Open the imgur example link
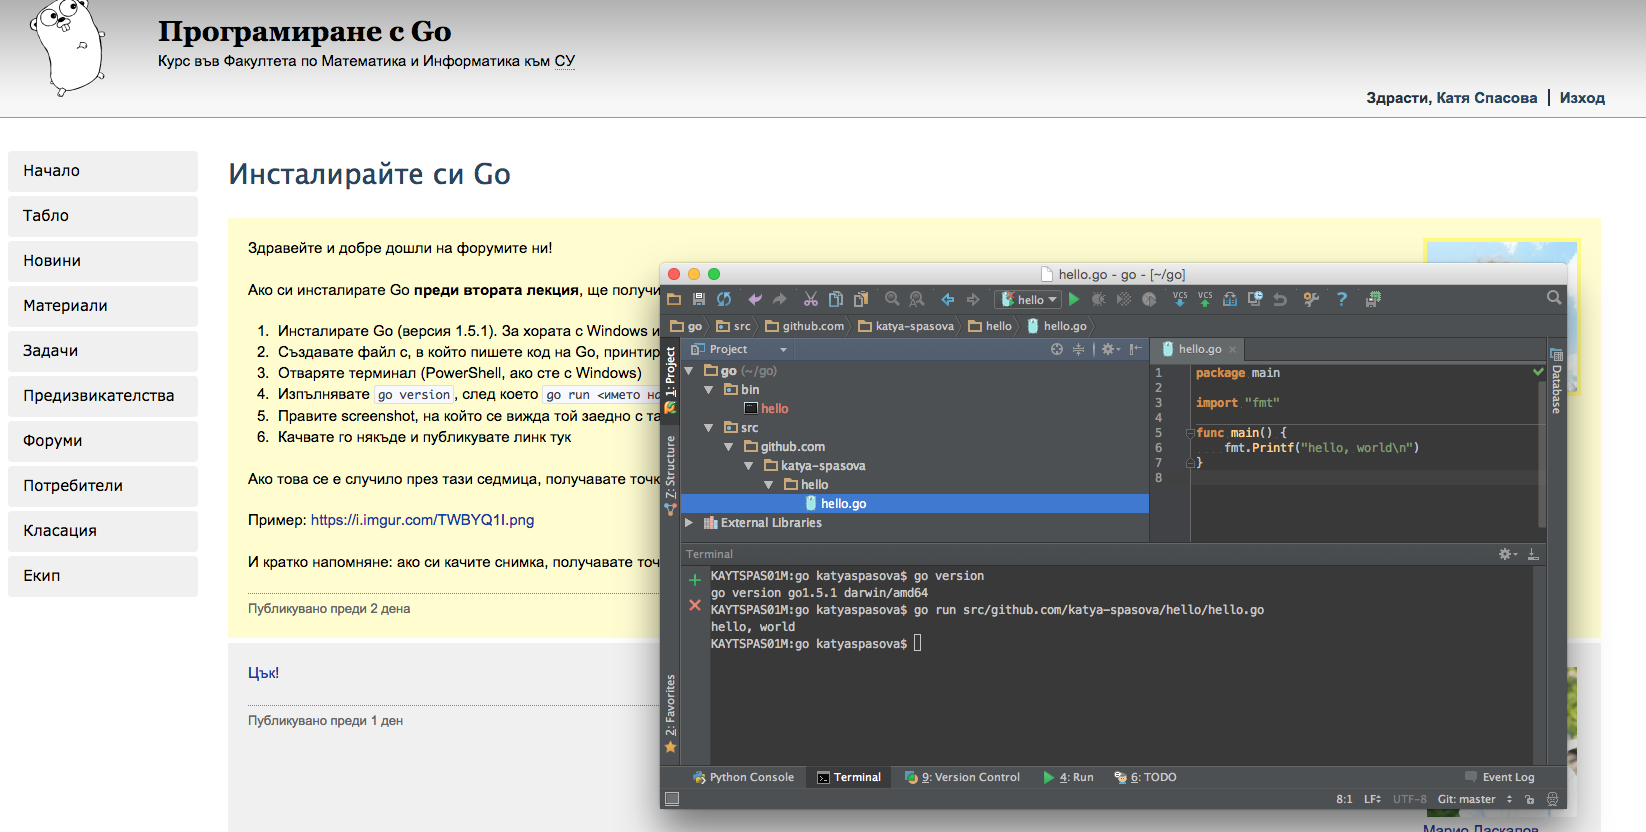The height and width of the screenshot is (832, 1646). point(422,520)
